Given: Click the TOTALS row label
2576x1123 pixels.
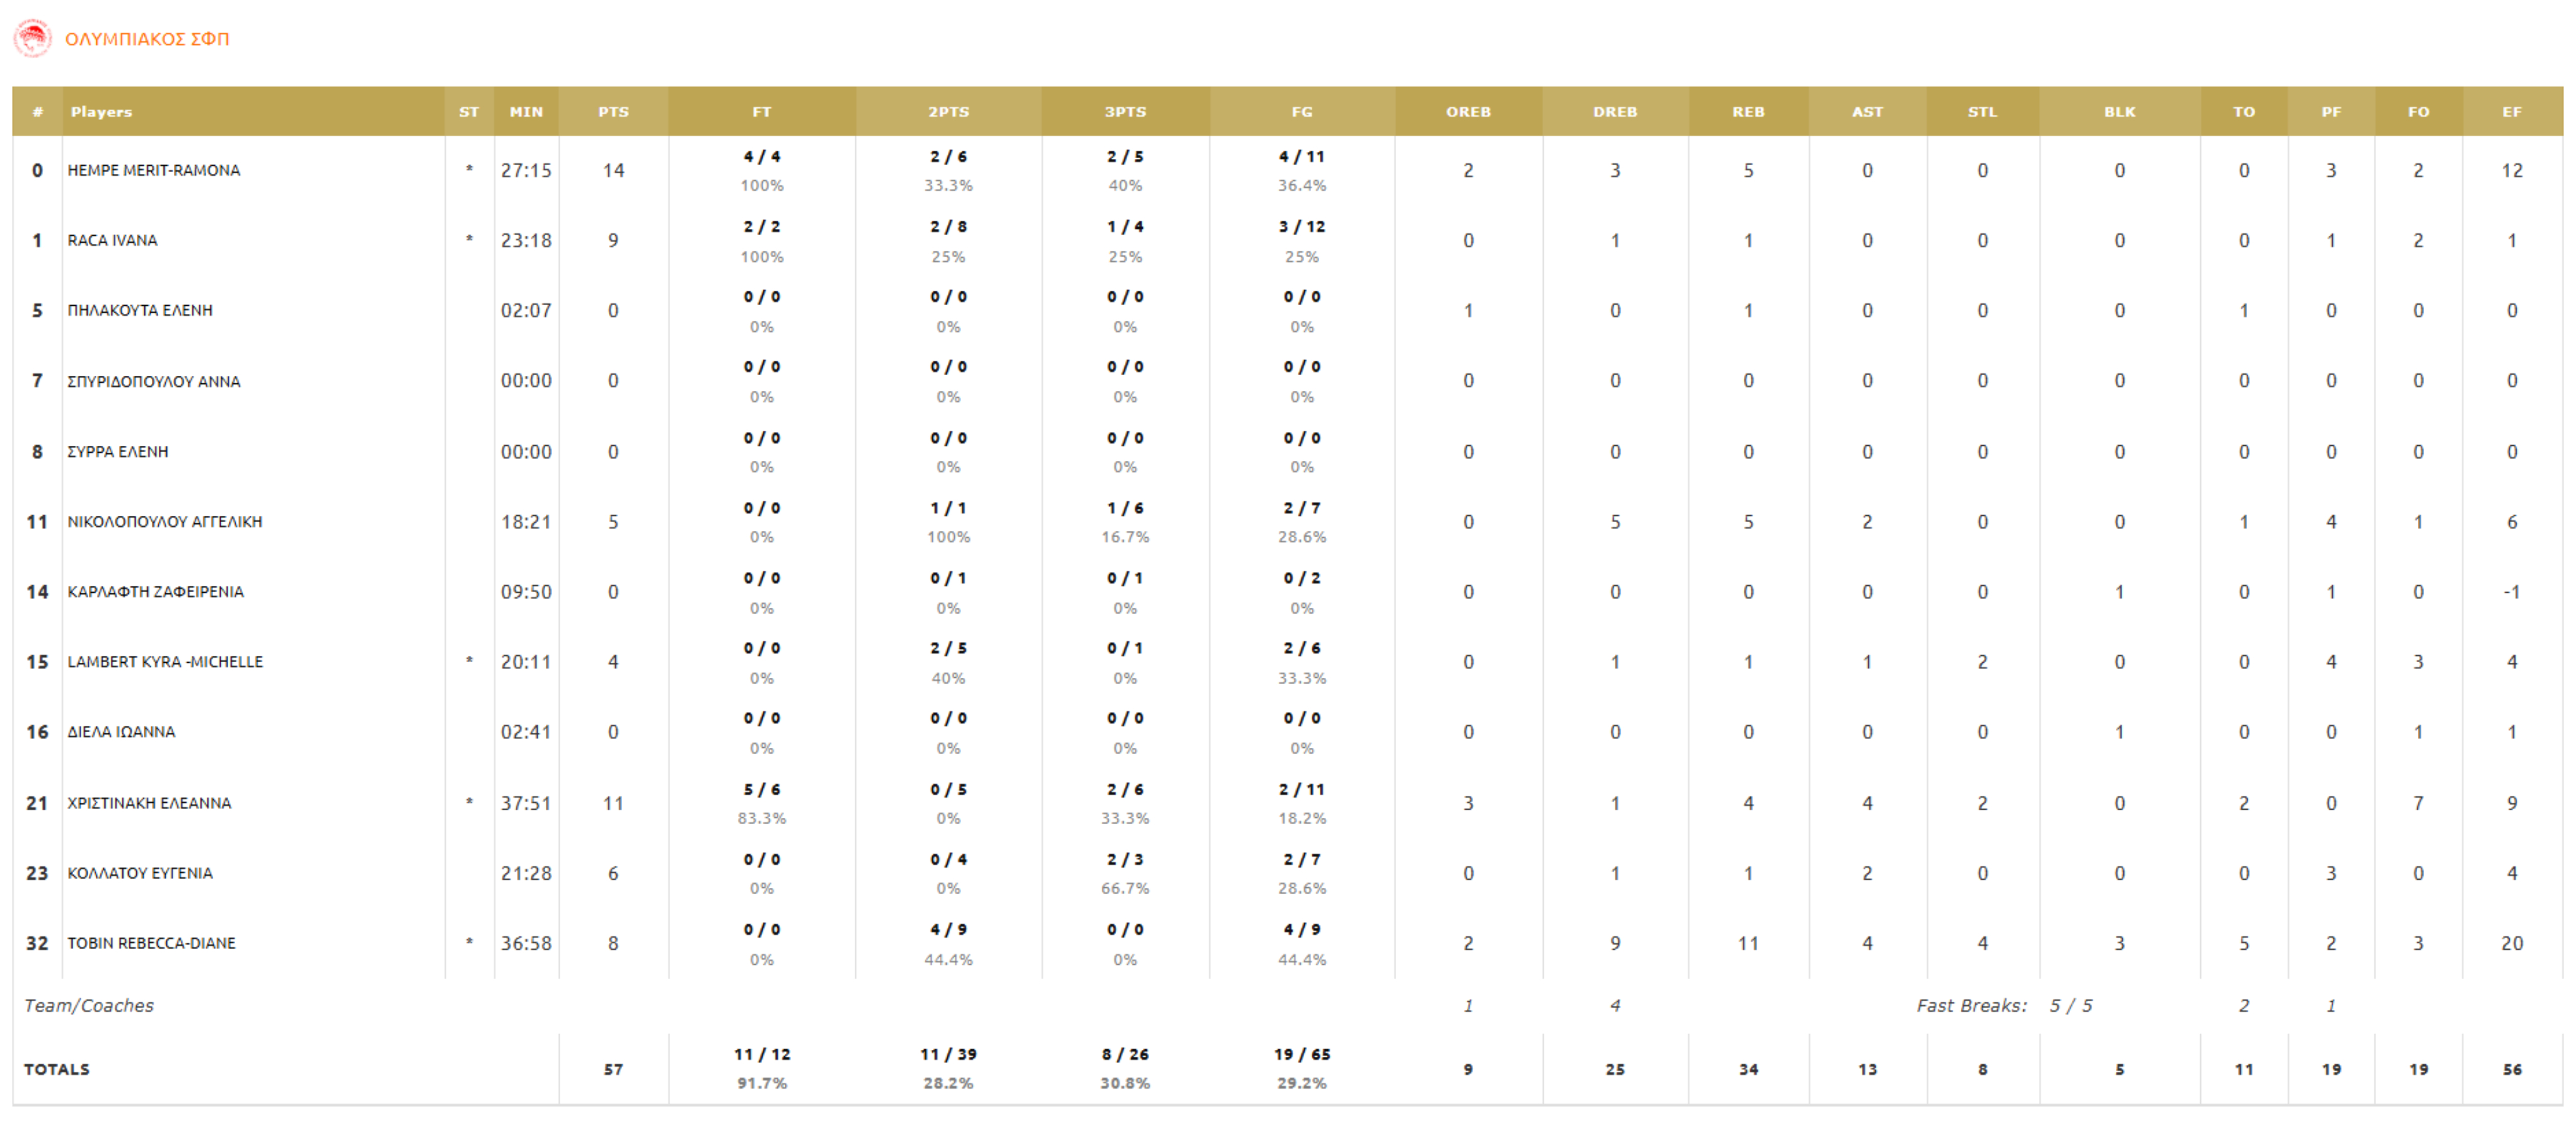Looking at the screenshot, I should [57, 1069].
